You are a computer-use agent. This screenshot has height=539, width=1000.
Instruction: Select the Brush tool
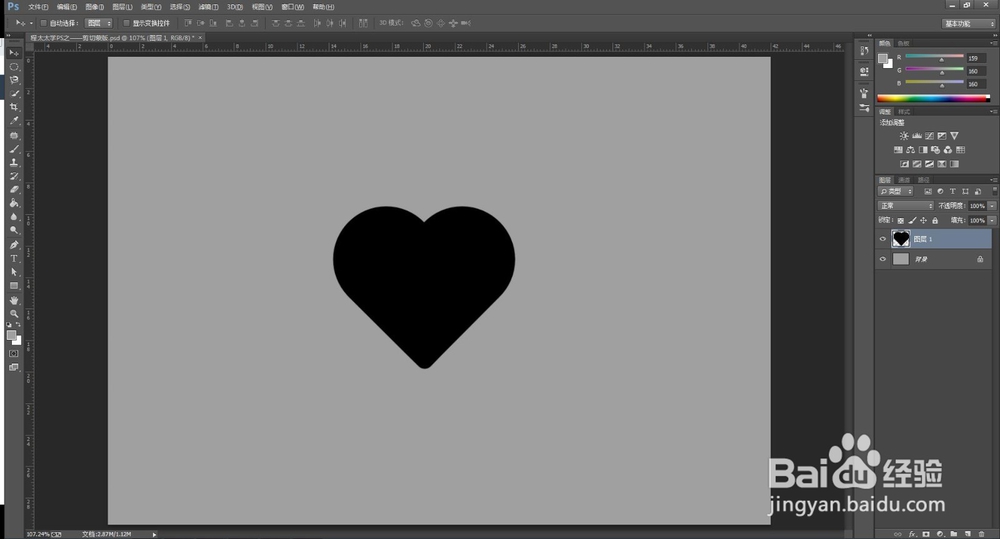click(14, 149)
